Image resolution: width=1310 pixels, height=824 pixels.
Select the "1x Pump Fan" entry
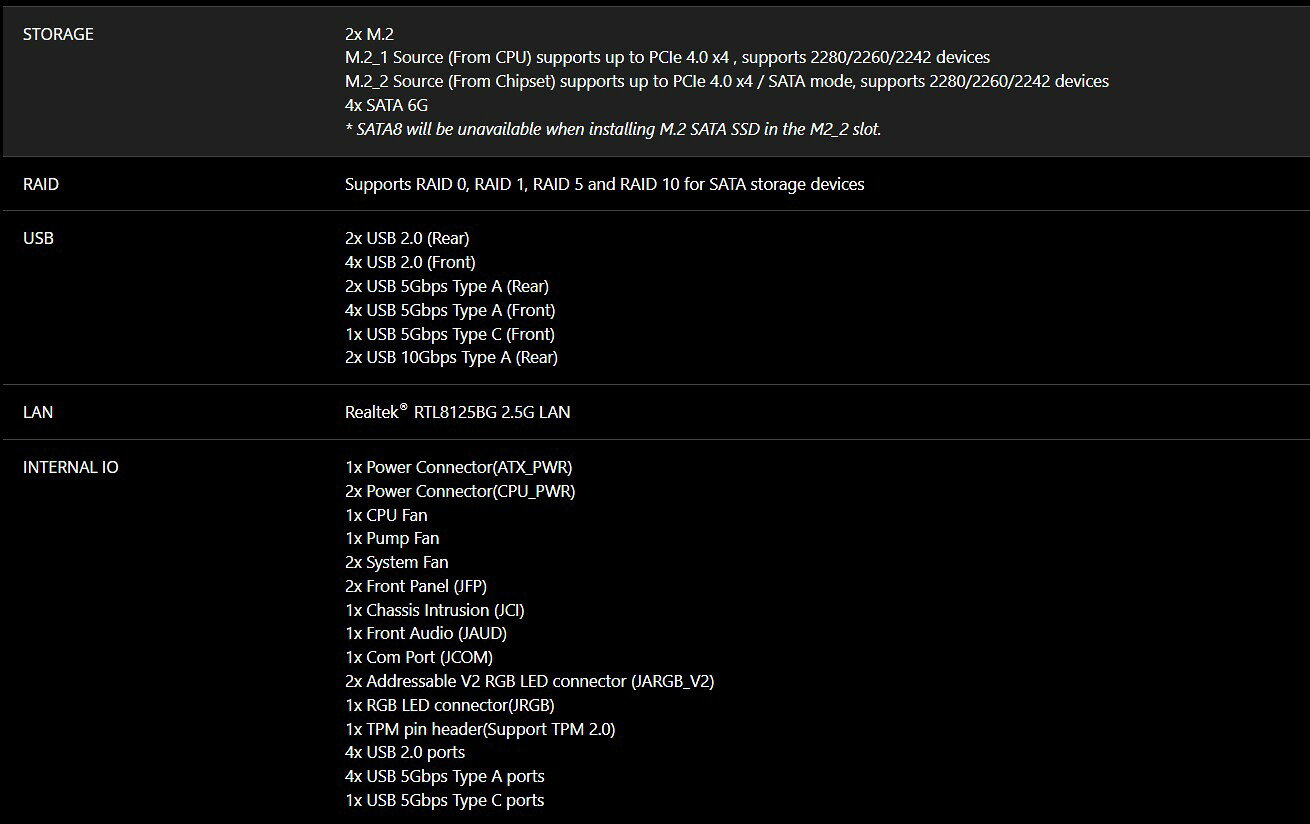click(x=392, y=539)
